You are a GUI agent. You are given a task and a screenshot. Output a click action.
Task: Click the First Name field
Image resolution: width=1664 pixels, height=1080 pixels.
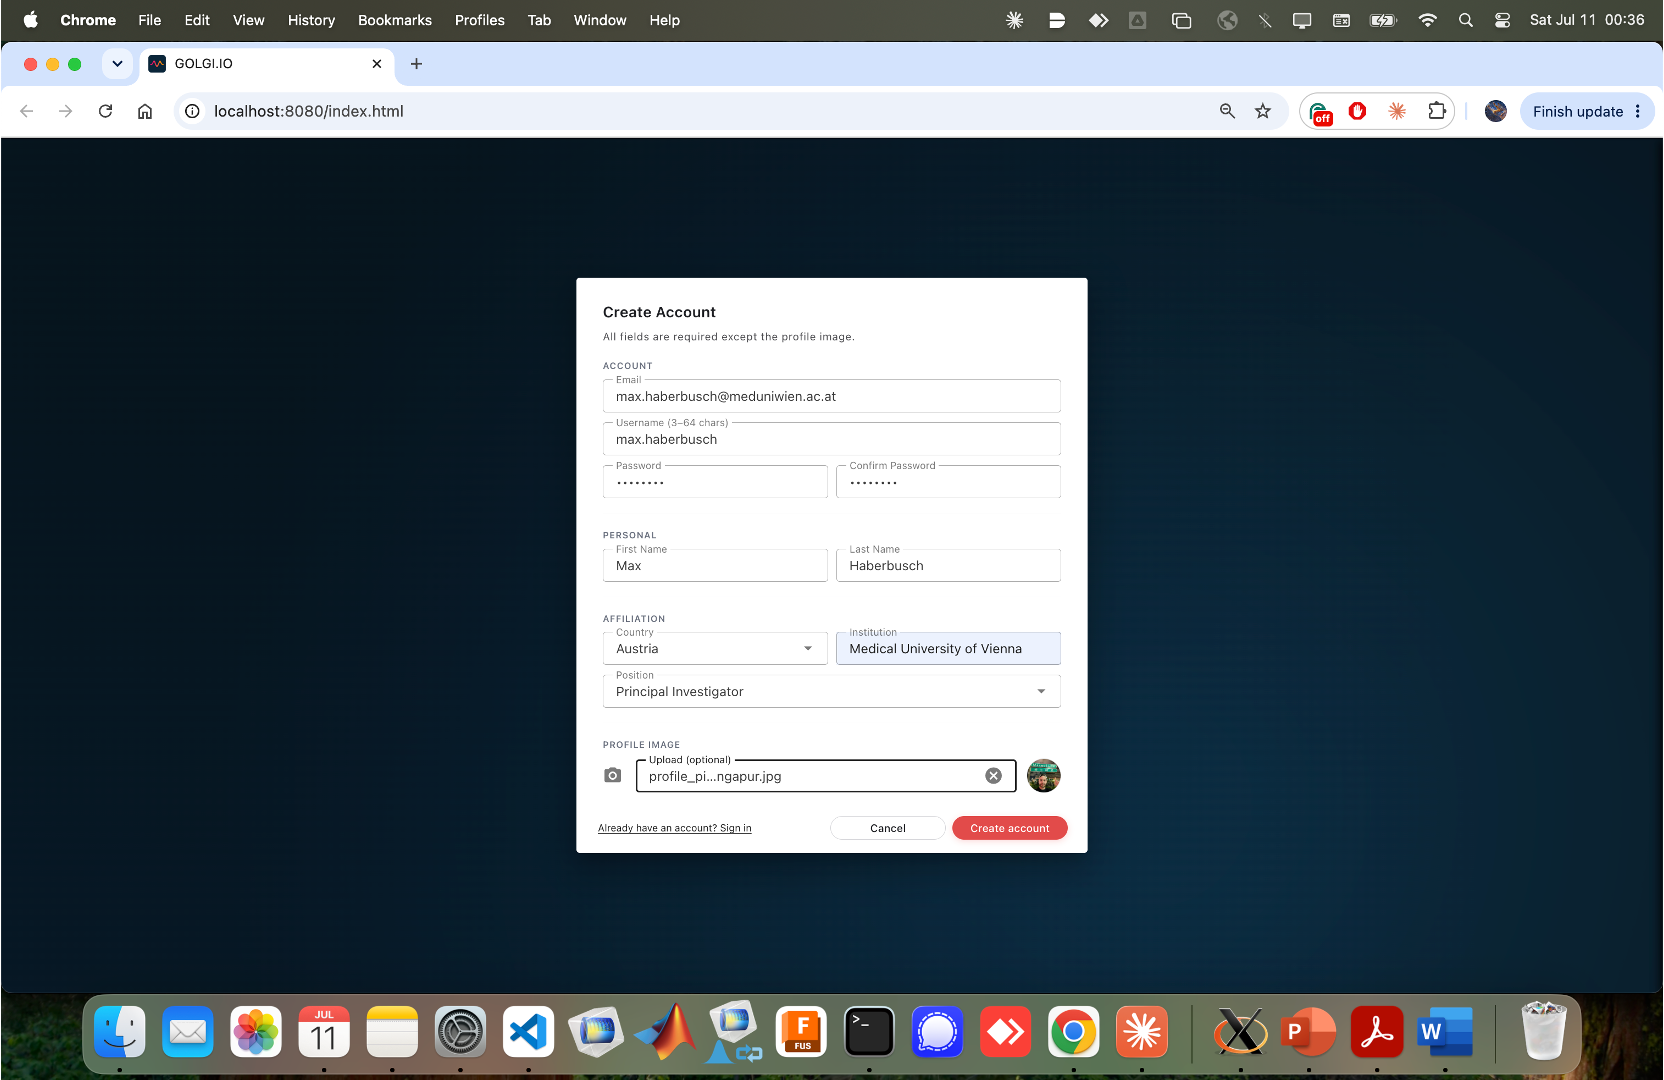(715, 565)
